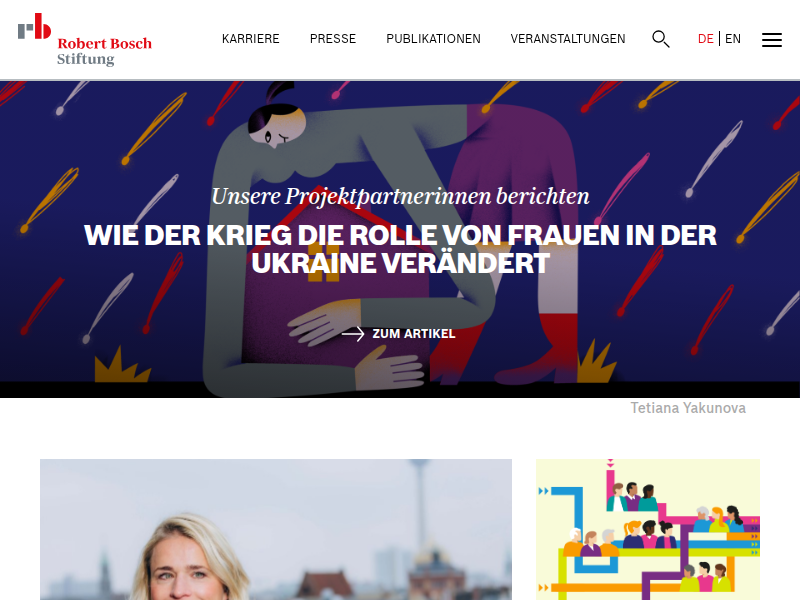The width and height of the screenshot is (800, 600).
Task: Click the Tetiana Yakunova image credit
Action: tap(688, 408)
